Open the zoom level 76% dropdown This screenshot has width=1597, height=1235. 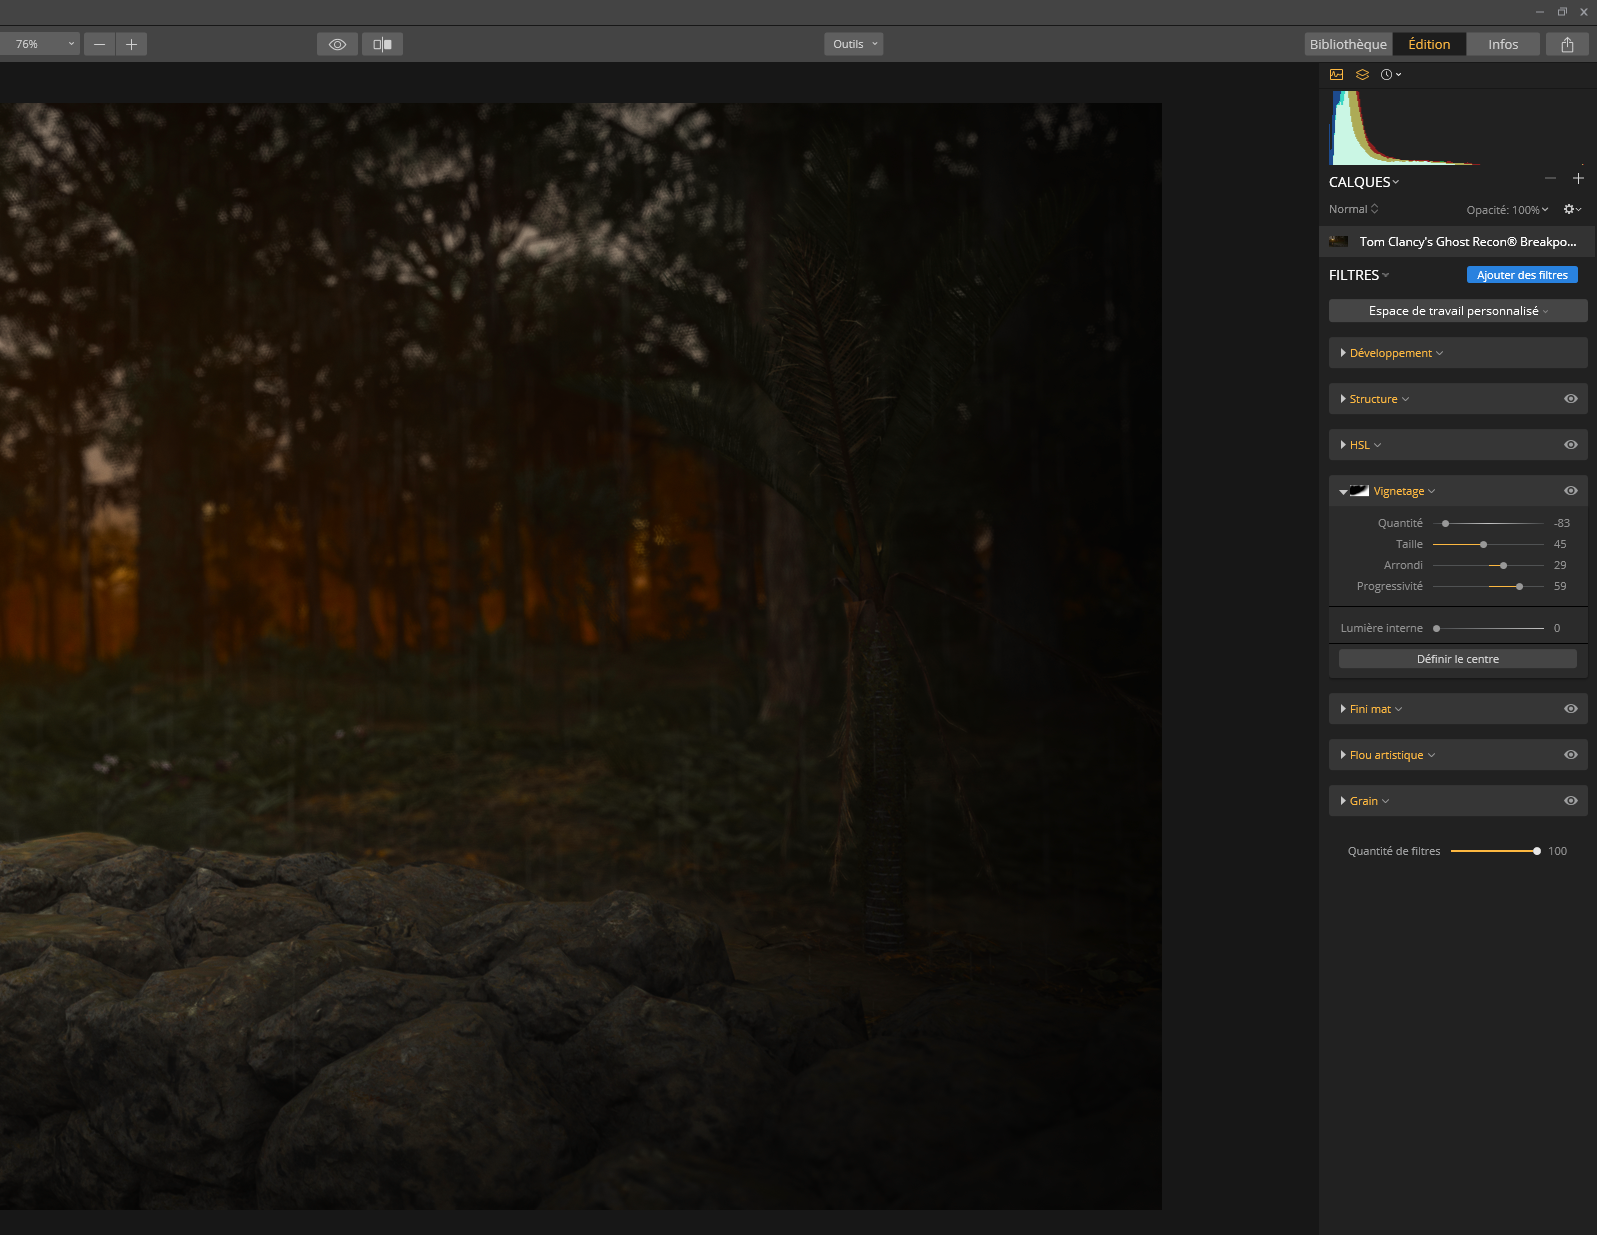[x=40, y=44]
